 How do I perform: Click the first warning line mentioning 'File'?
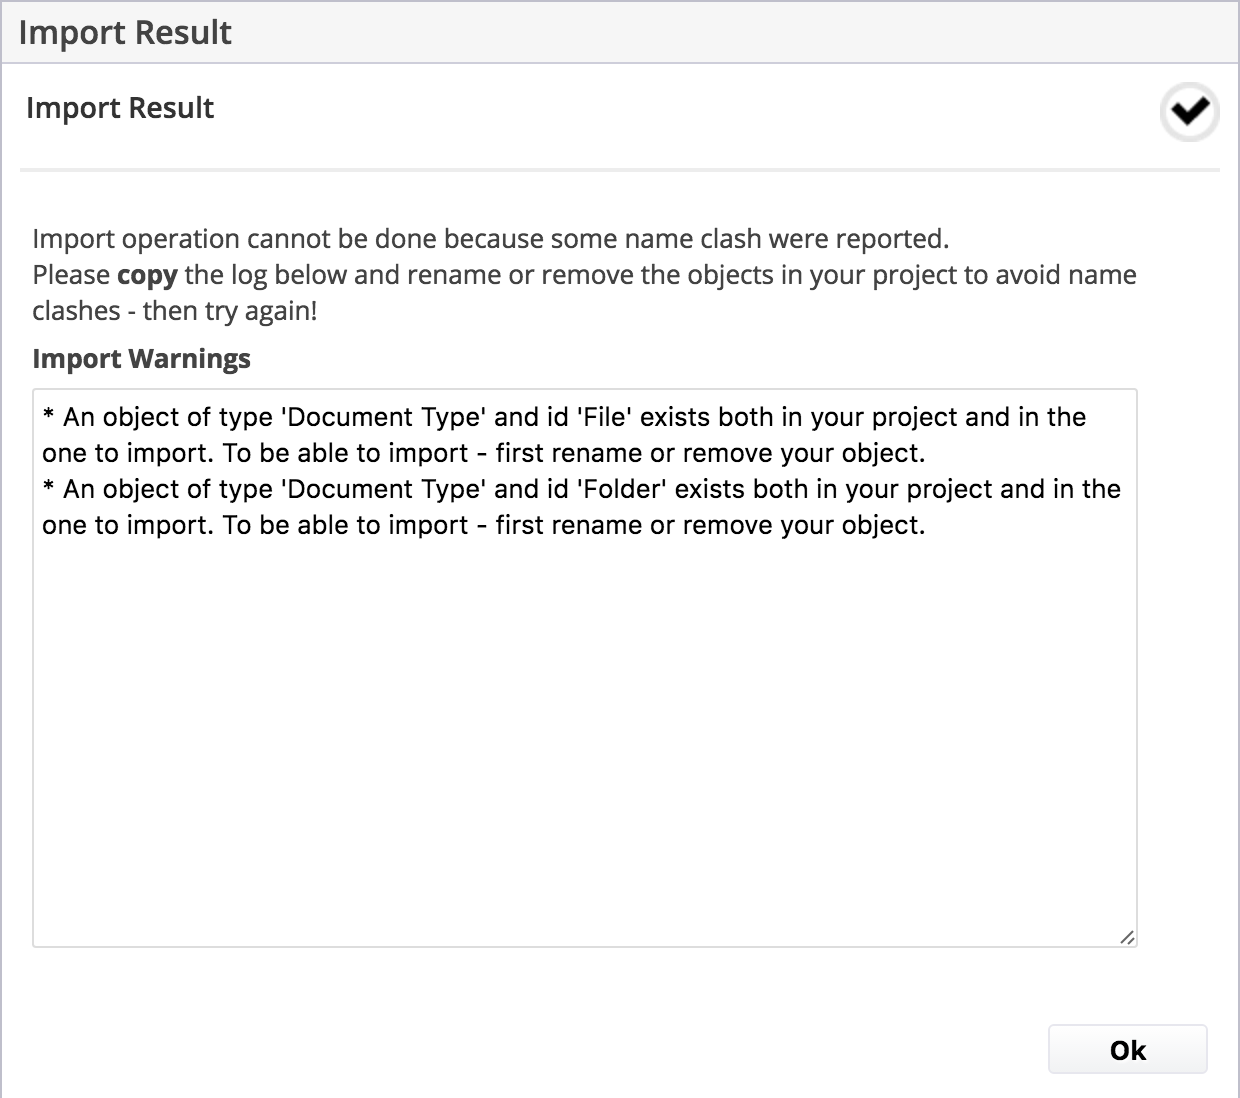564,435
